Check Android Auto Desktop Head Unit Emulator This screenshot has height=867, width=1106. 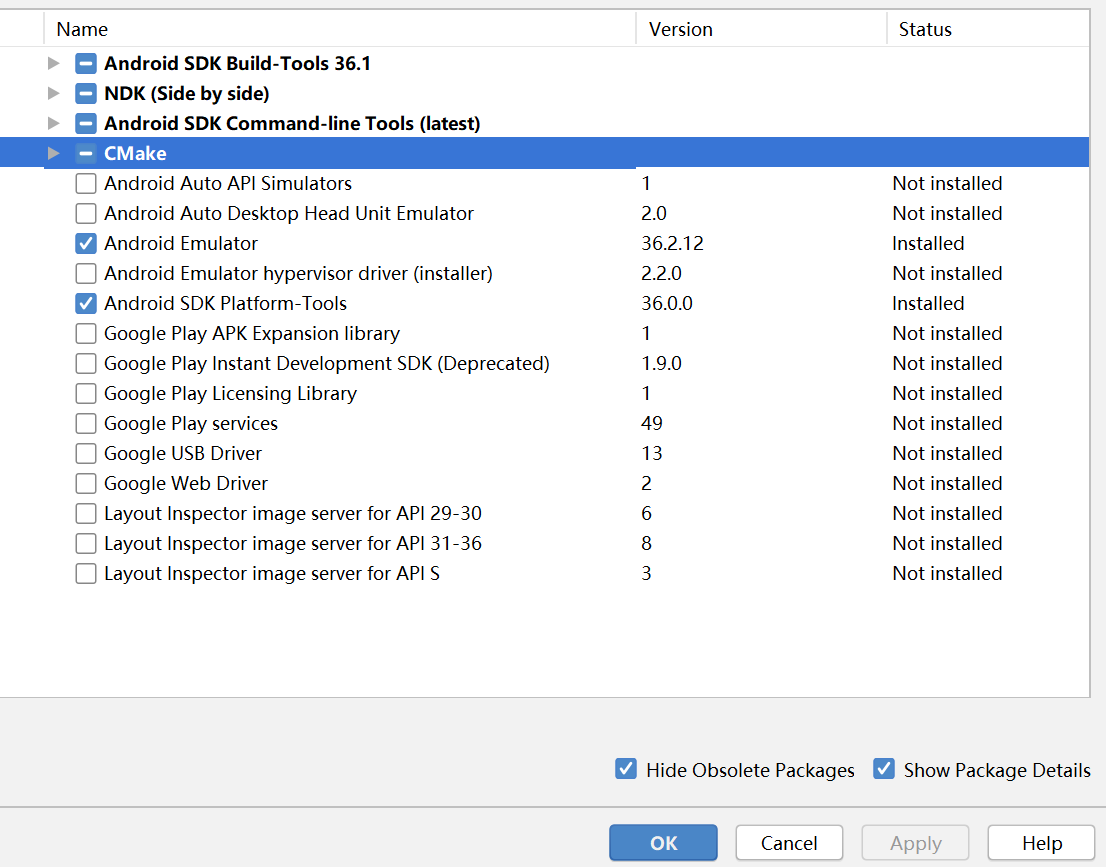pyautogui.click(x=86, y=213)
